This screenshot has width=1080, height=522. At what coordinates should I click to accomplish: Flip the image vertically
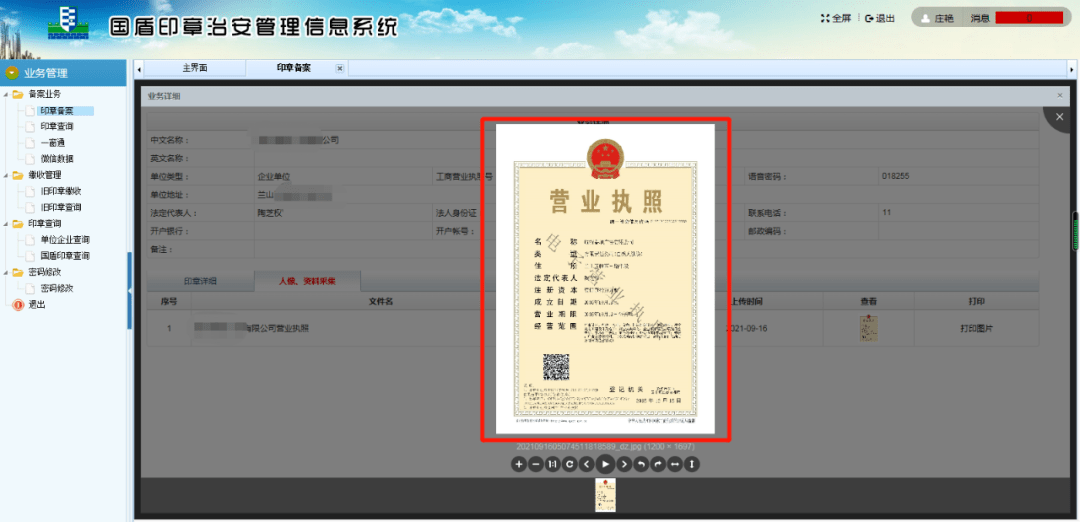point(692,465)
